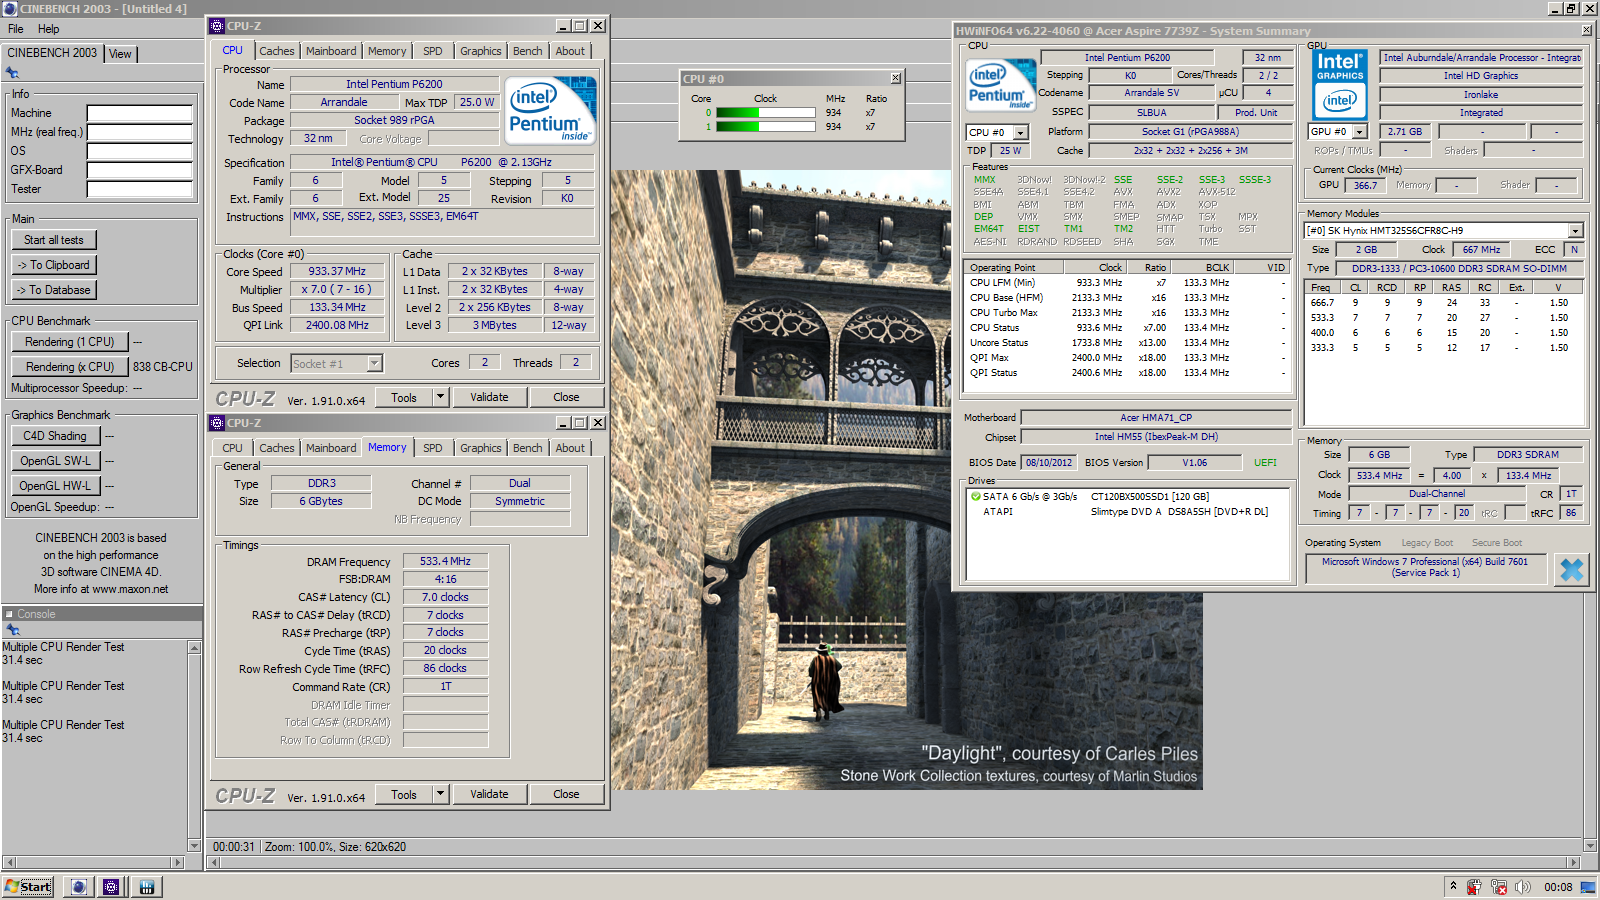Run the OpenGL HW-L benchmark
1600x900 pixels.
point(55,486)
